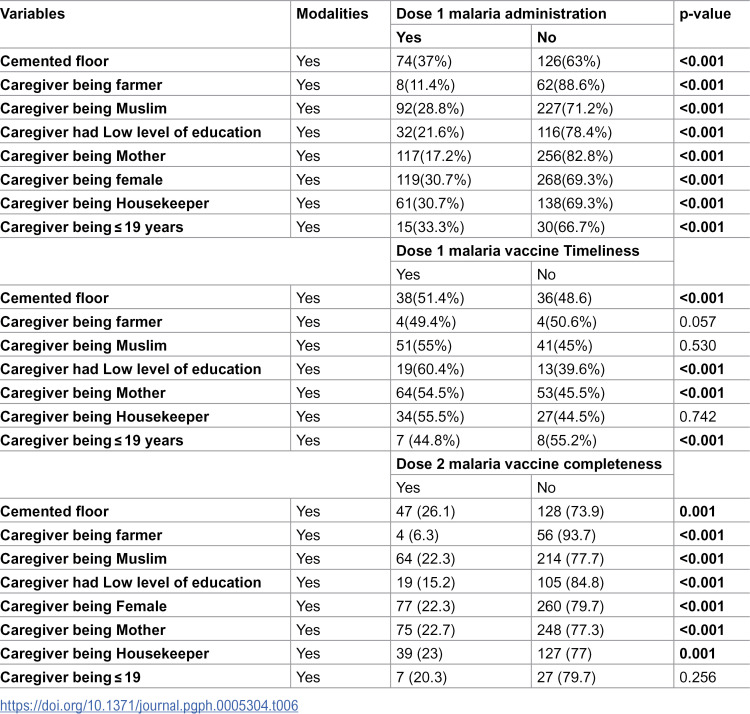The image size is (750, 714).
Task: Click the 0.742 p-value cell
Action: pyautogui.click(x=697, y=417)
